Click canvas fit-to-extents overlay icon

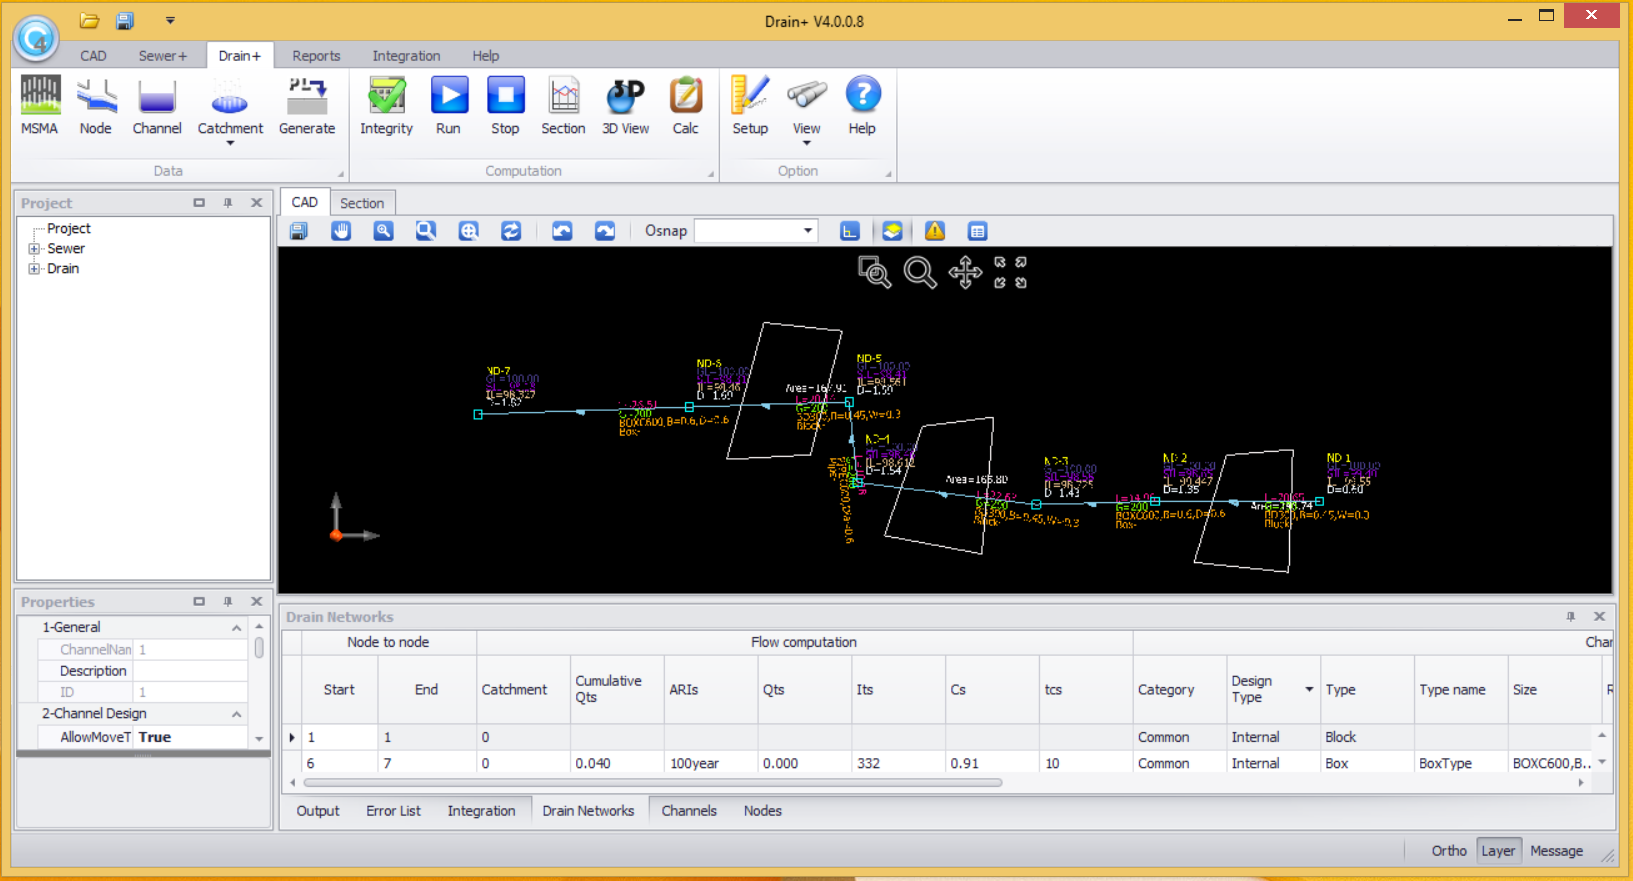[1010, 272]
